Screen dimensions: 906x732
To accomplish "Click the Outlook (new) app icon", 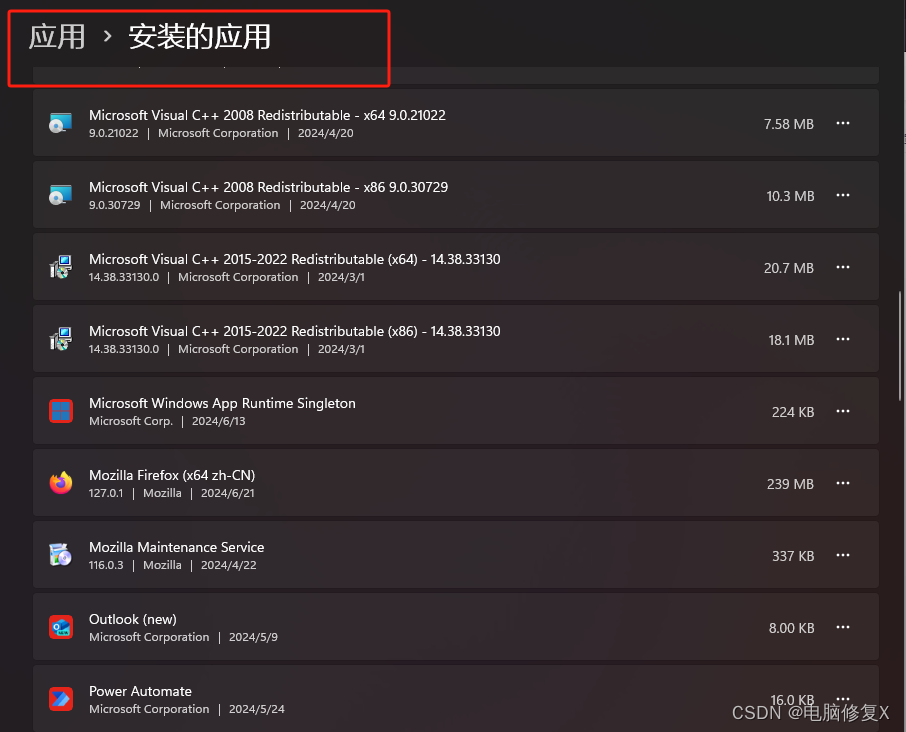I will pos(61,627).
